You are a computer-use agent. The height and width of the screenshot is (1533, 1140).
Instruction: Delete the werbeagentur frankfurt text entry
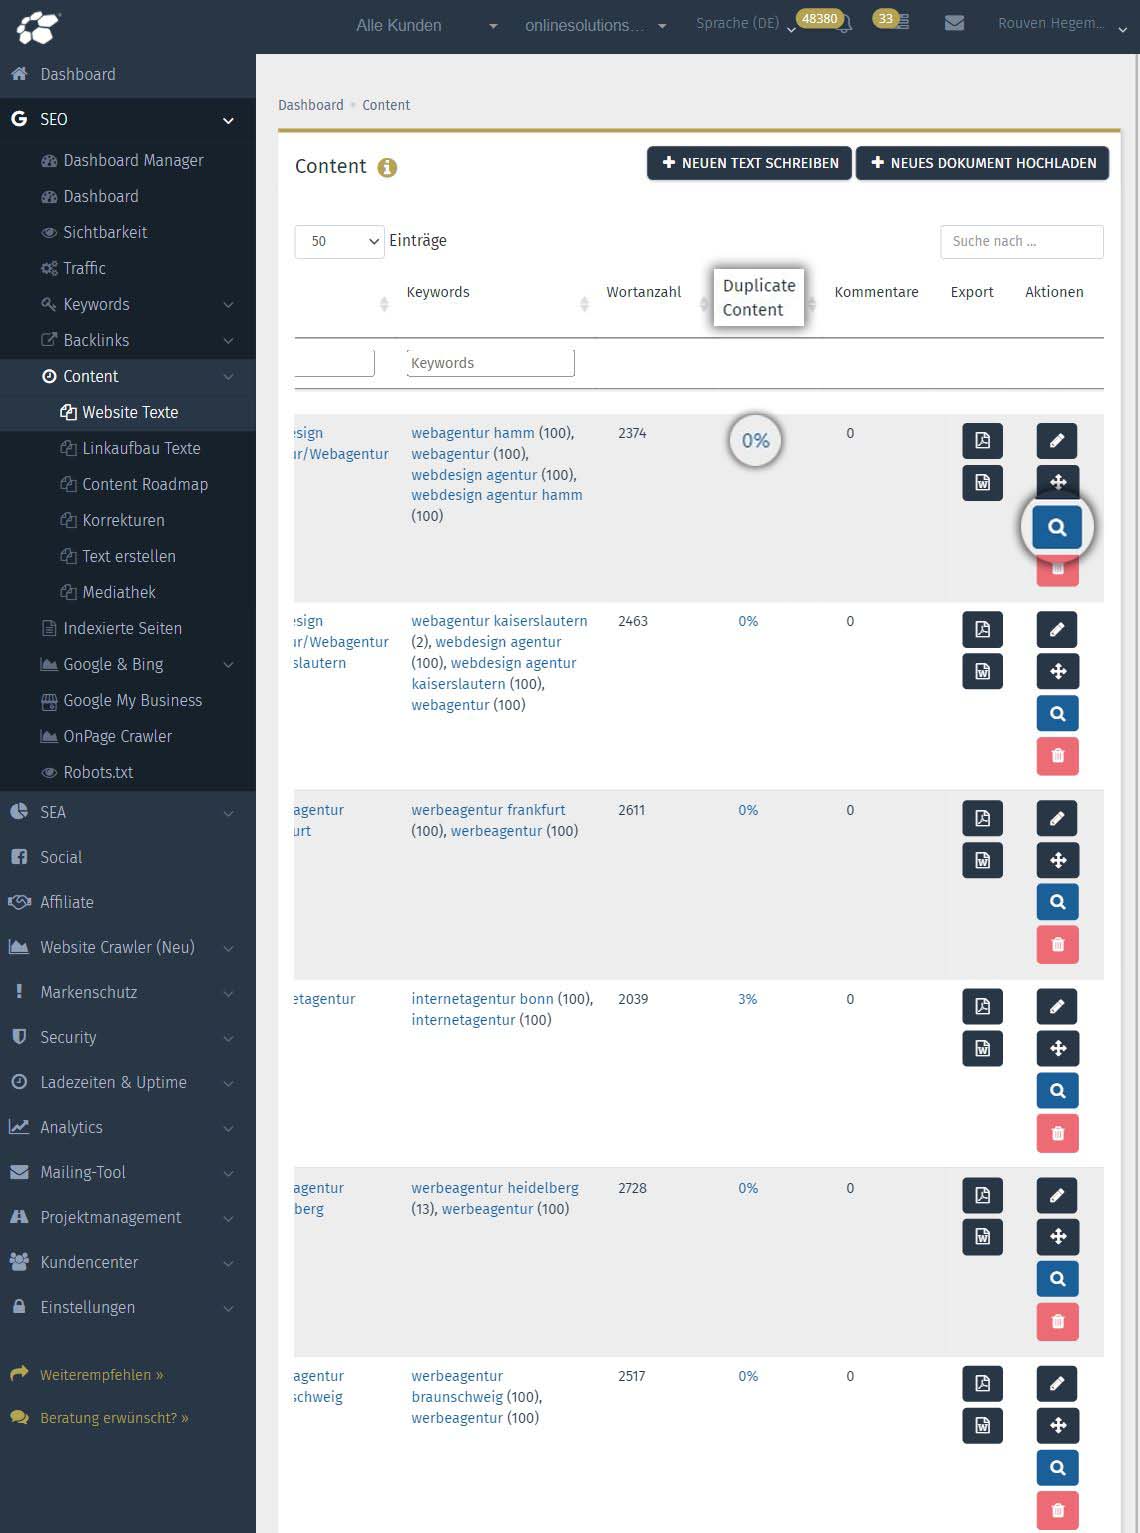[1057, 944]
